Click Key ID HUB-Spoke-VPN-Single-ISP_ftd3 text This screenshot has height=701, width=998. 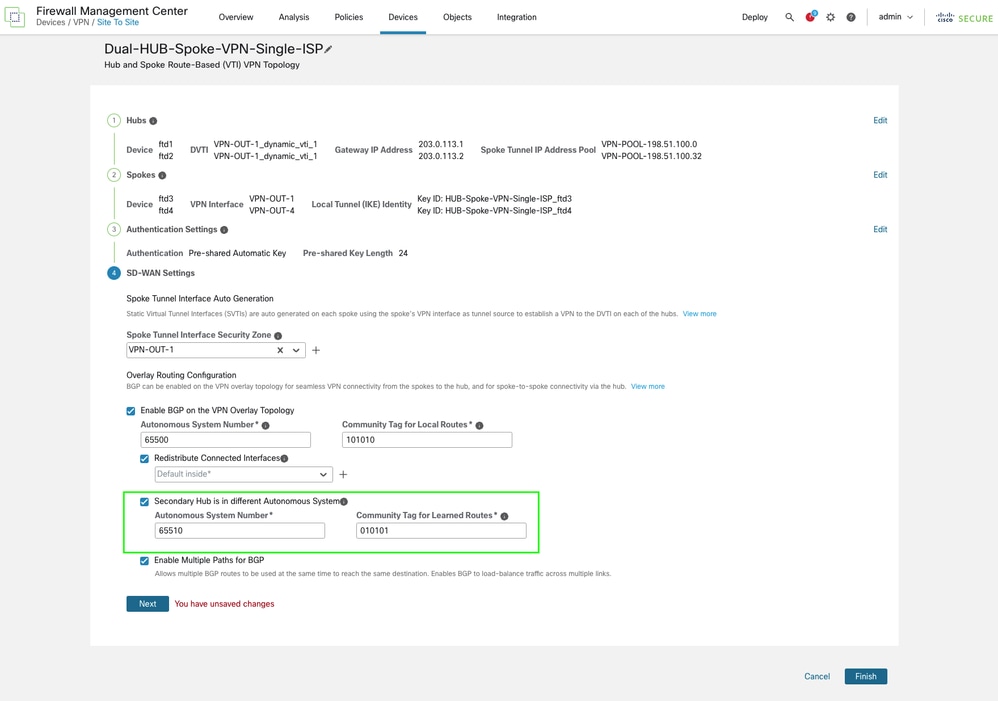(x=495, y=199)
